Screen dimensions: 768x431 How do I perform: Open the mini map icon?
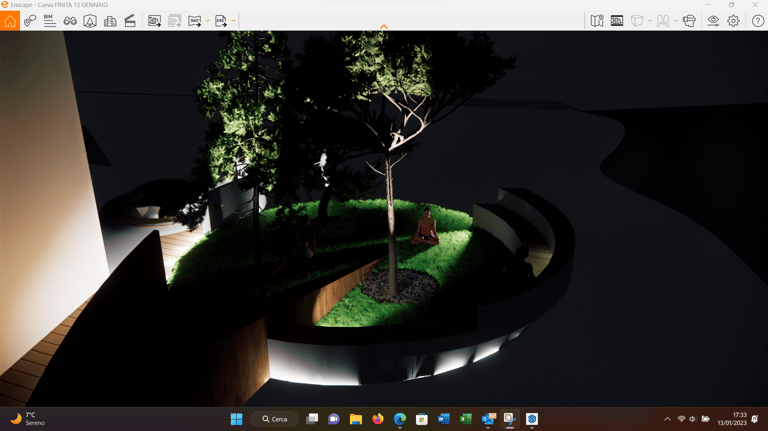(x=597, y=21)
